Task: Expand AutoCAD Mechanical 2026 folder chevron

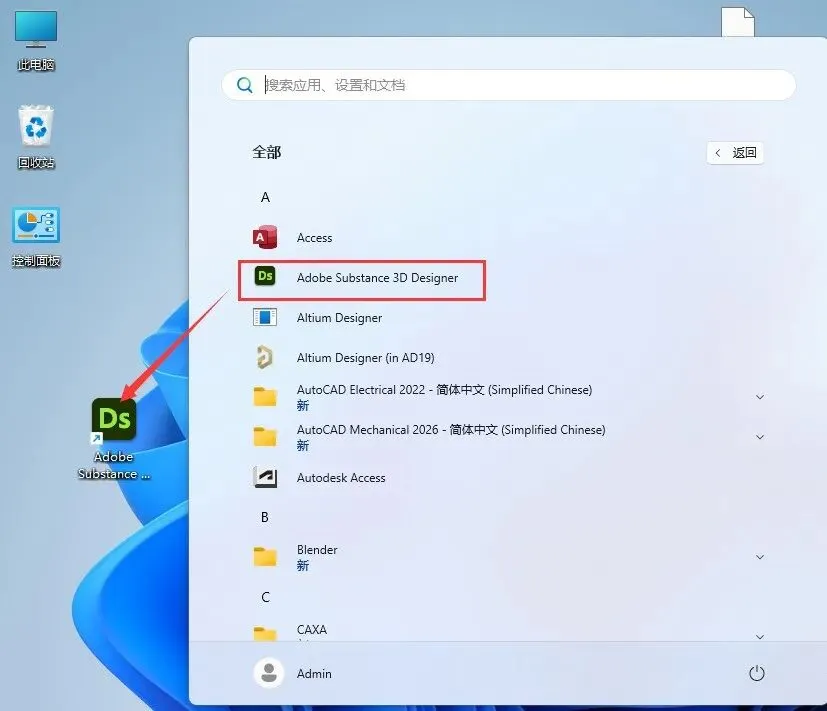Action: pyautogui.click(x=760, y=437)
